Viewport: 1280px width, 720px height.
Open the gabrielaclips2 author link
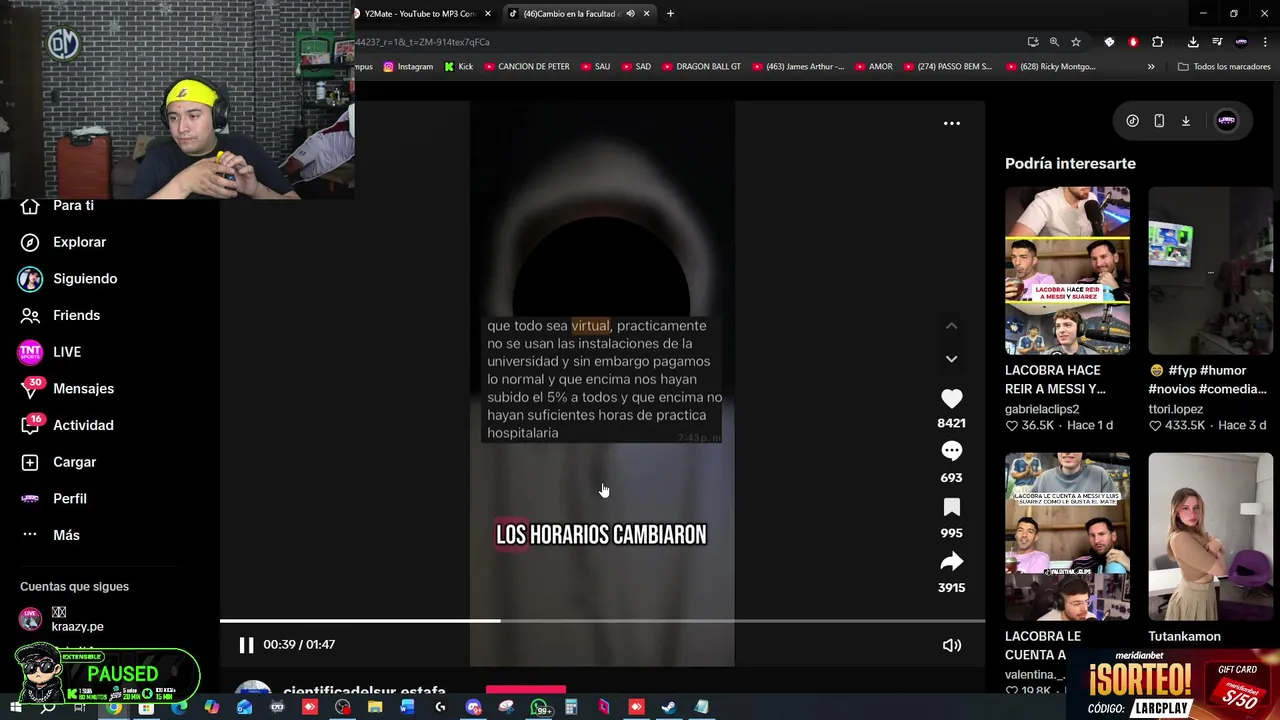tap(1042, 409)
